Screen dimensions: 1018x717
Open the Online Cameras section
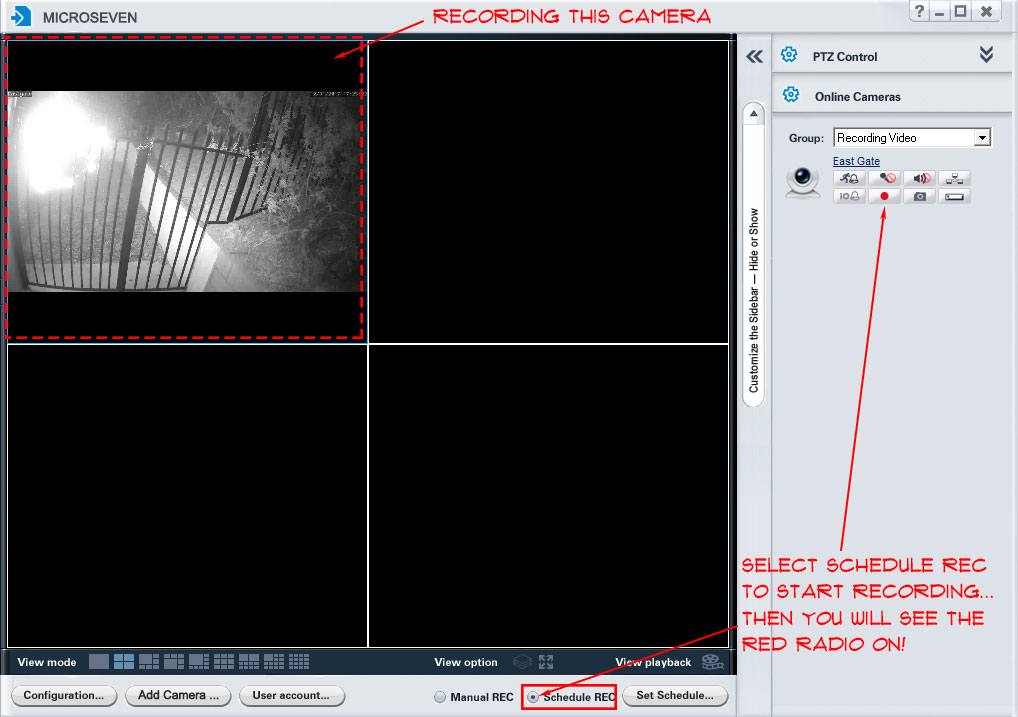pos(856,97)
